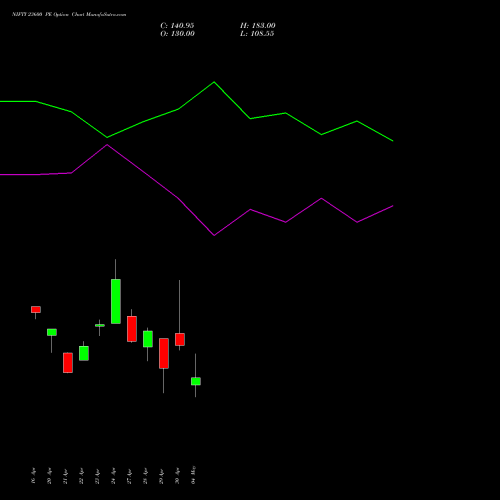Screen dimensions: 500x500
Task: Click the small green candle for 04 May
Action: pos(196,381)
